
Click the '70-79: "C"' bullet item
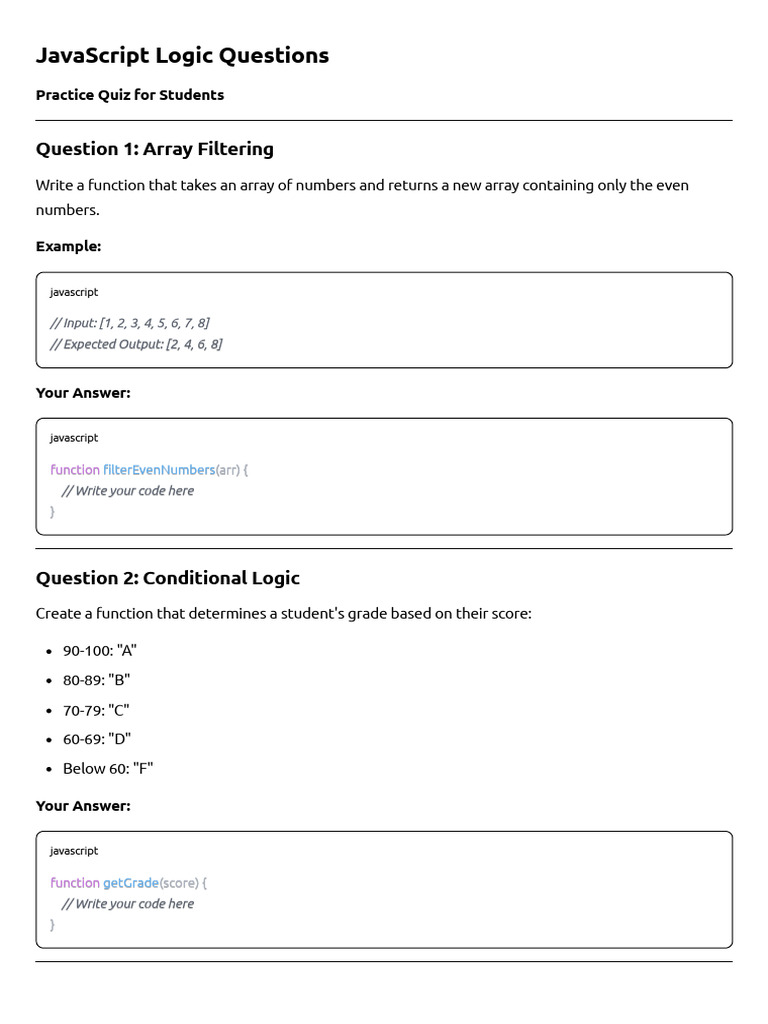click(96, 710)
